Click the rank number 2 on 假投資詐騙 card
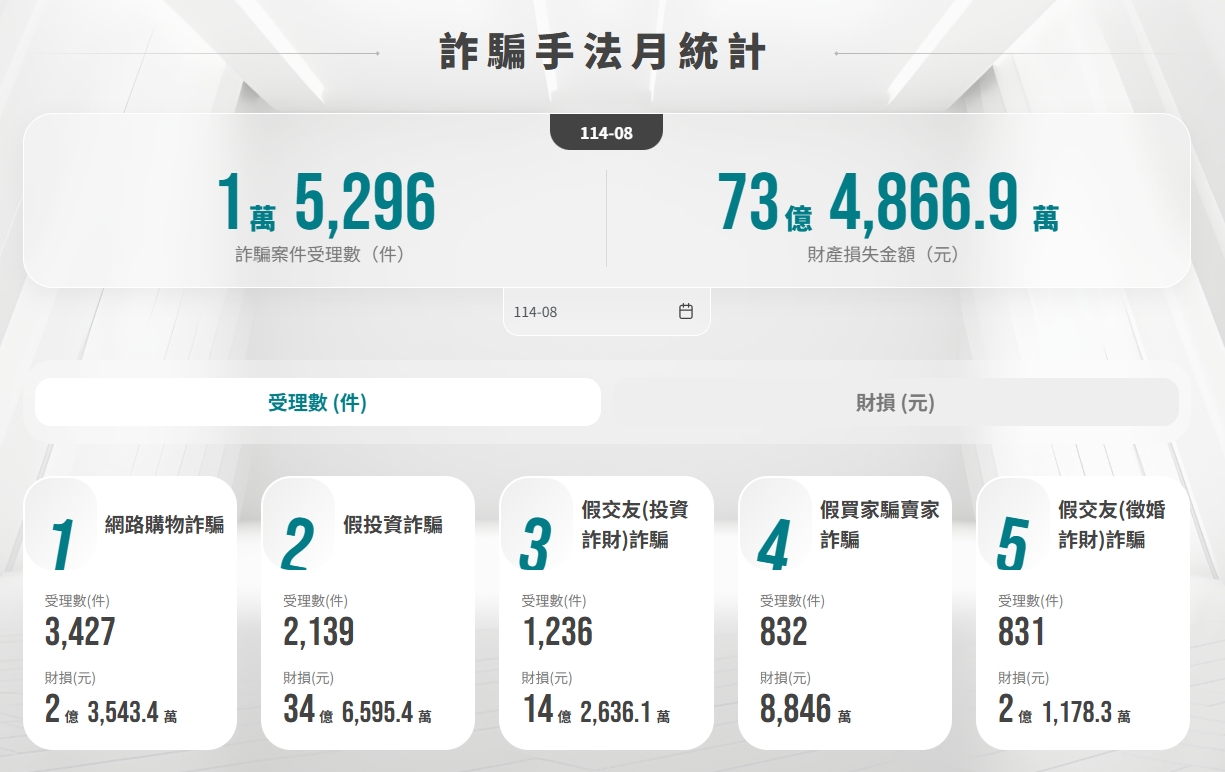This screenshot has width=1225, height=772. (298, 546)
